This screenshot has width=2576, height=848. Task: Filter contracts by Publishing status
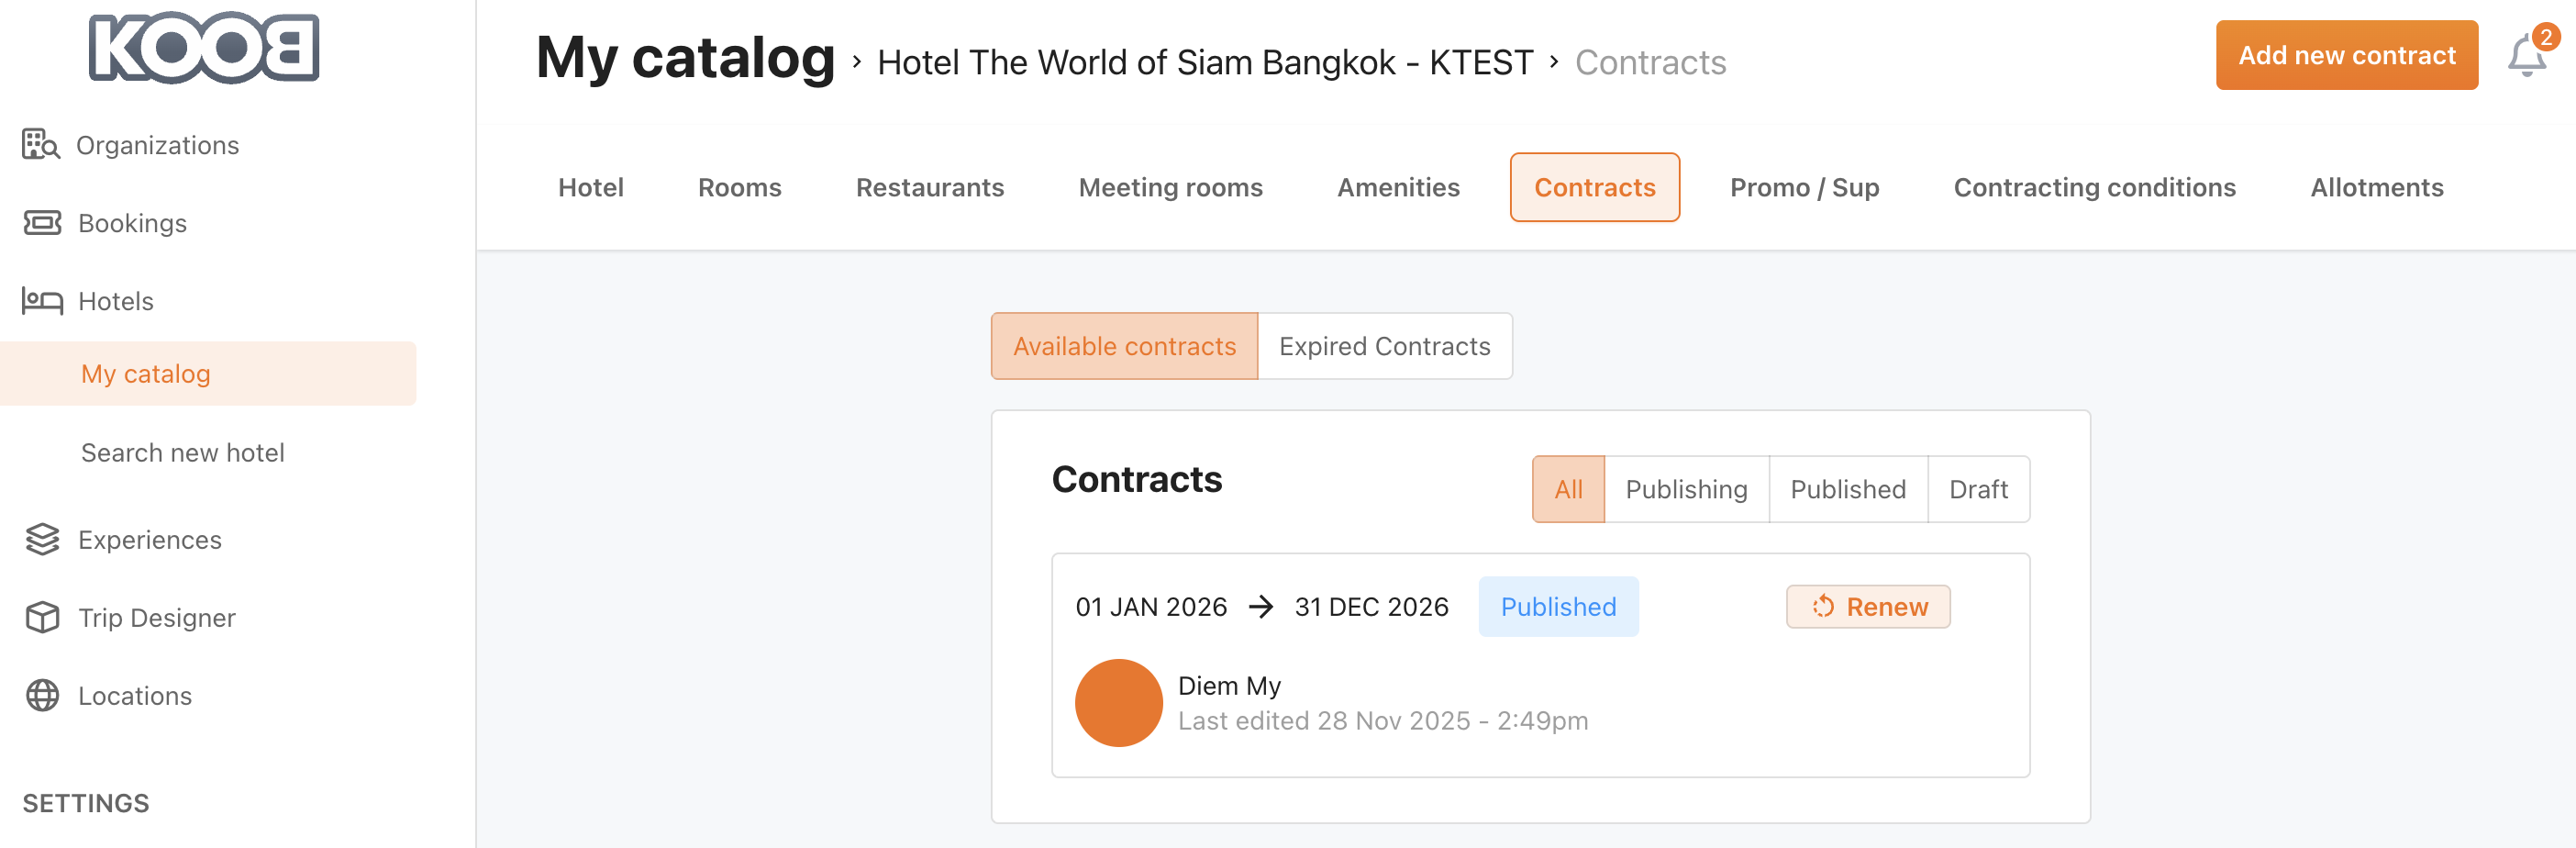tap(1686, 489)
